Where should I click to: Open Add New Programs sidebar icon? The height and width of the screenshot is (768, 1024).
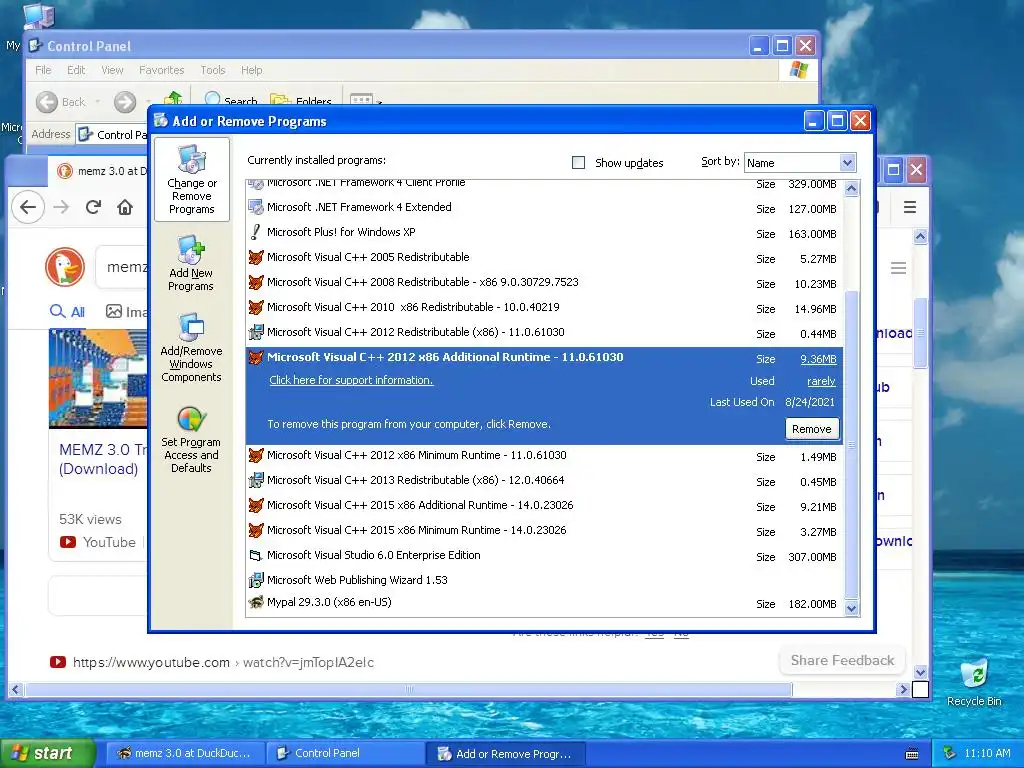pos(191,263)
